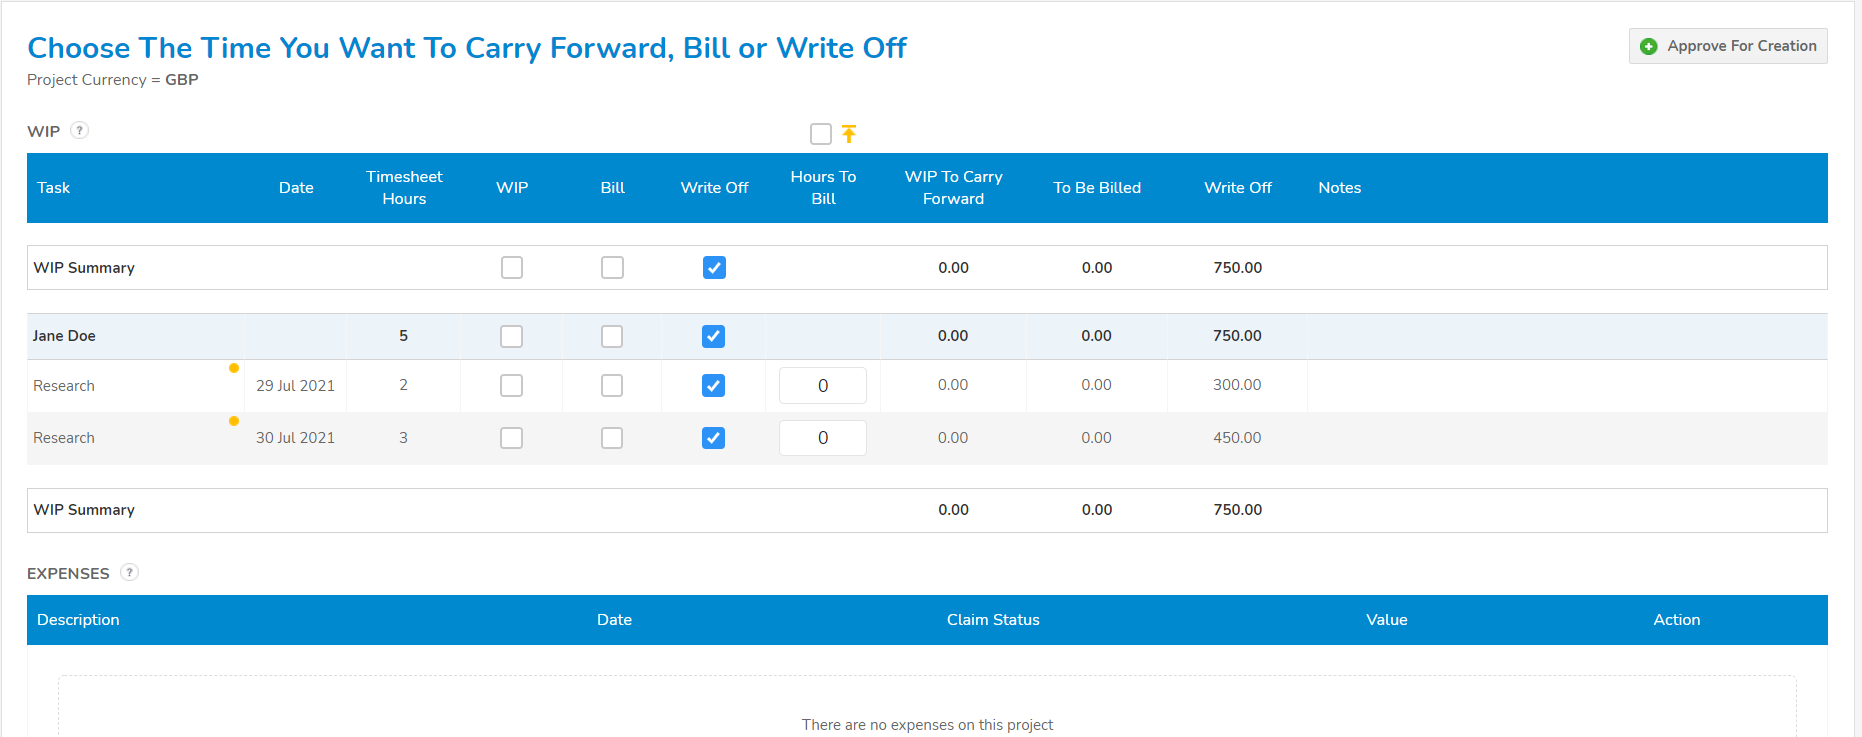This screenshot has width=1862, height=737.
Task: Click the orange upward arrow icon above table
Action: [x=849, y=134]
